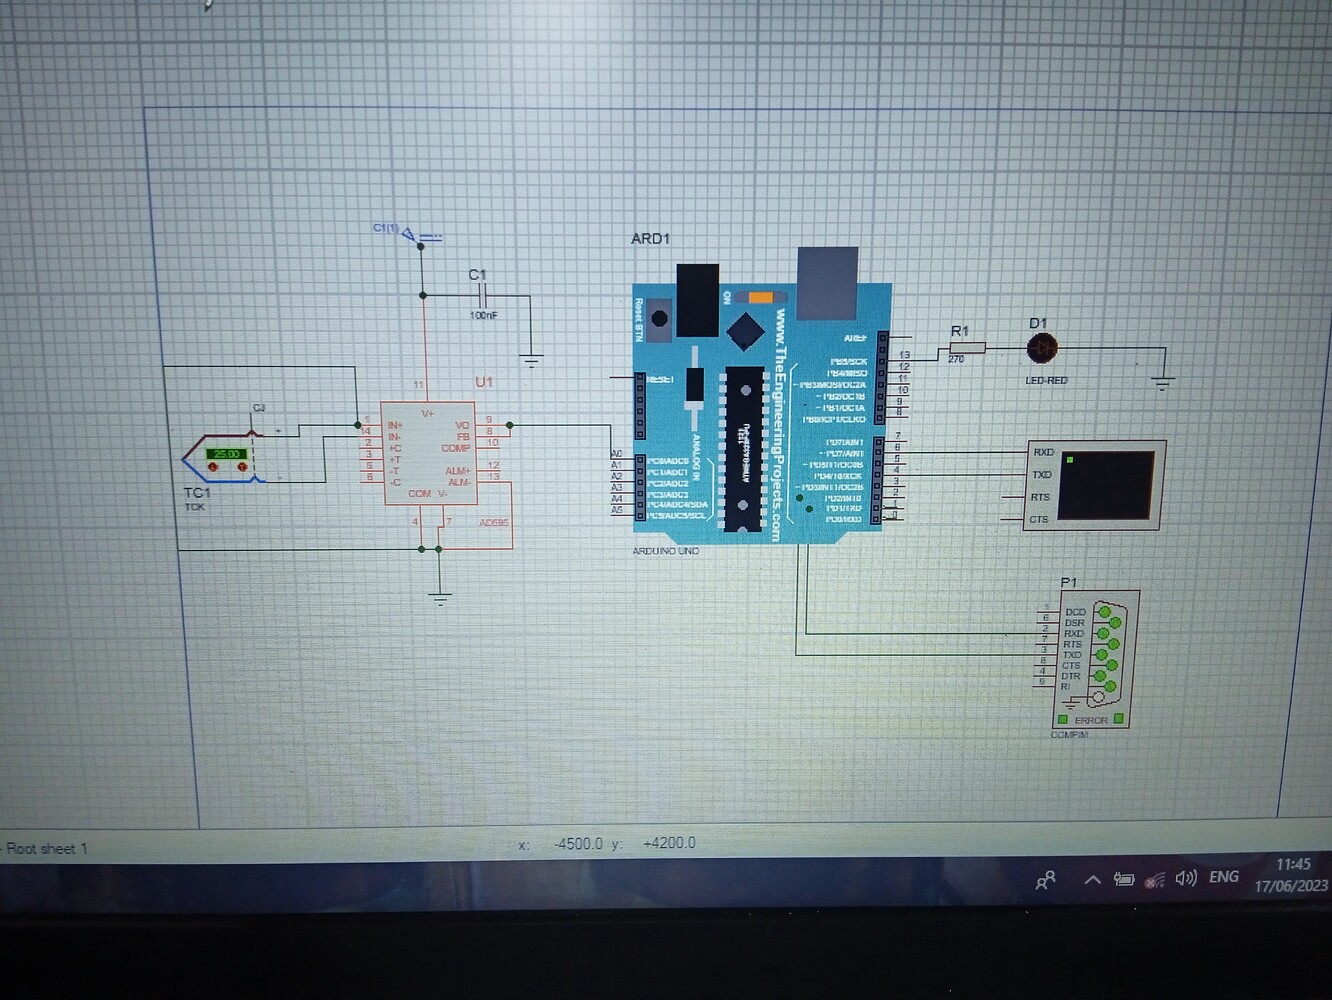Click the green 25.00 temperature readout
Screen dimensions: 1332x1000
tap(228, 453)
